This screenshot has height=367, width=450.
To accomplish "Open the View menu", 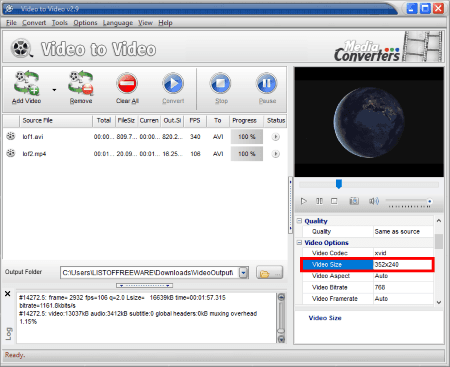I will (x=145, y=23).
